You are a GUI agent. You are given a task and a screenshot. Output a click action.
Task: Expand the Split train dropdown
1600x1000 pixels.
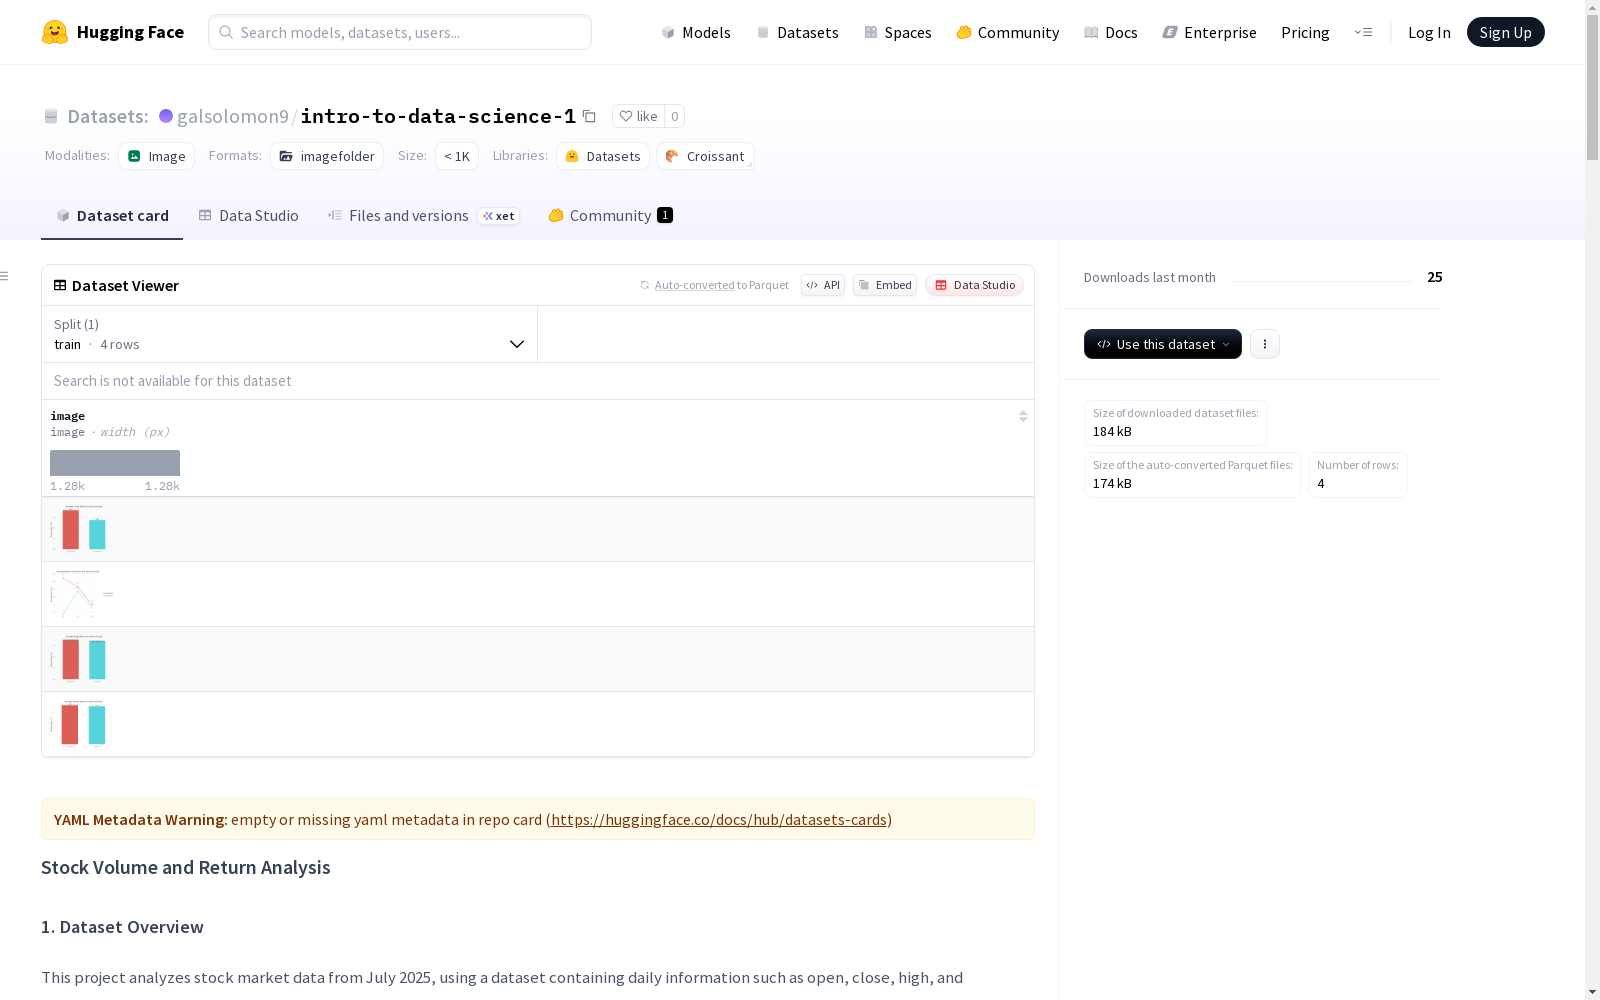click(x=290, y=334)
